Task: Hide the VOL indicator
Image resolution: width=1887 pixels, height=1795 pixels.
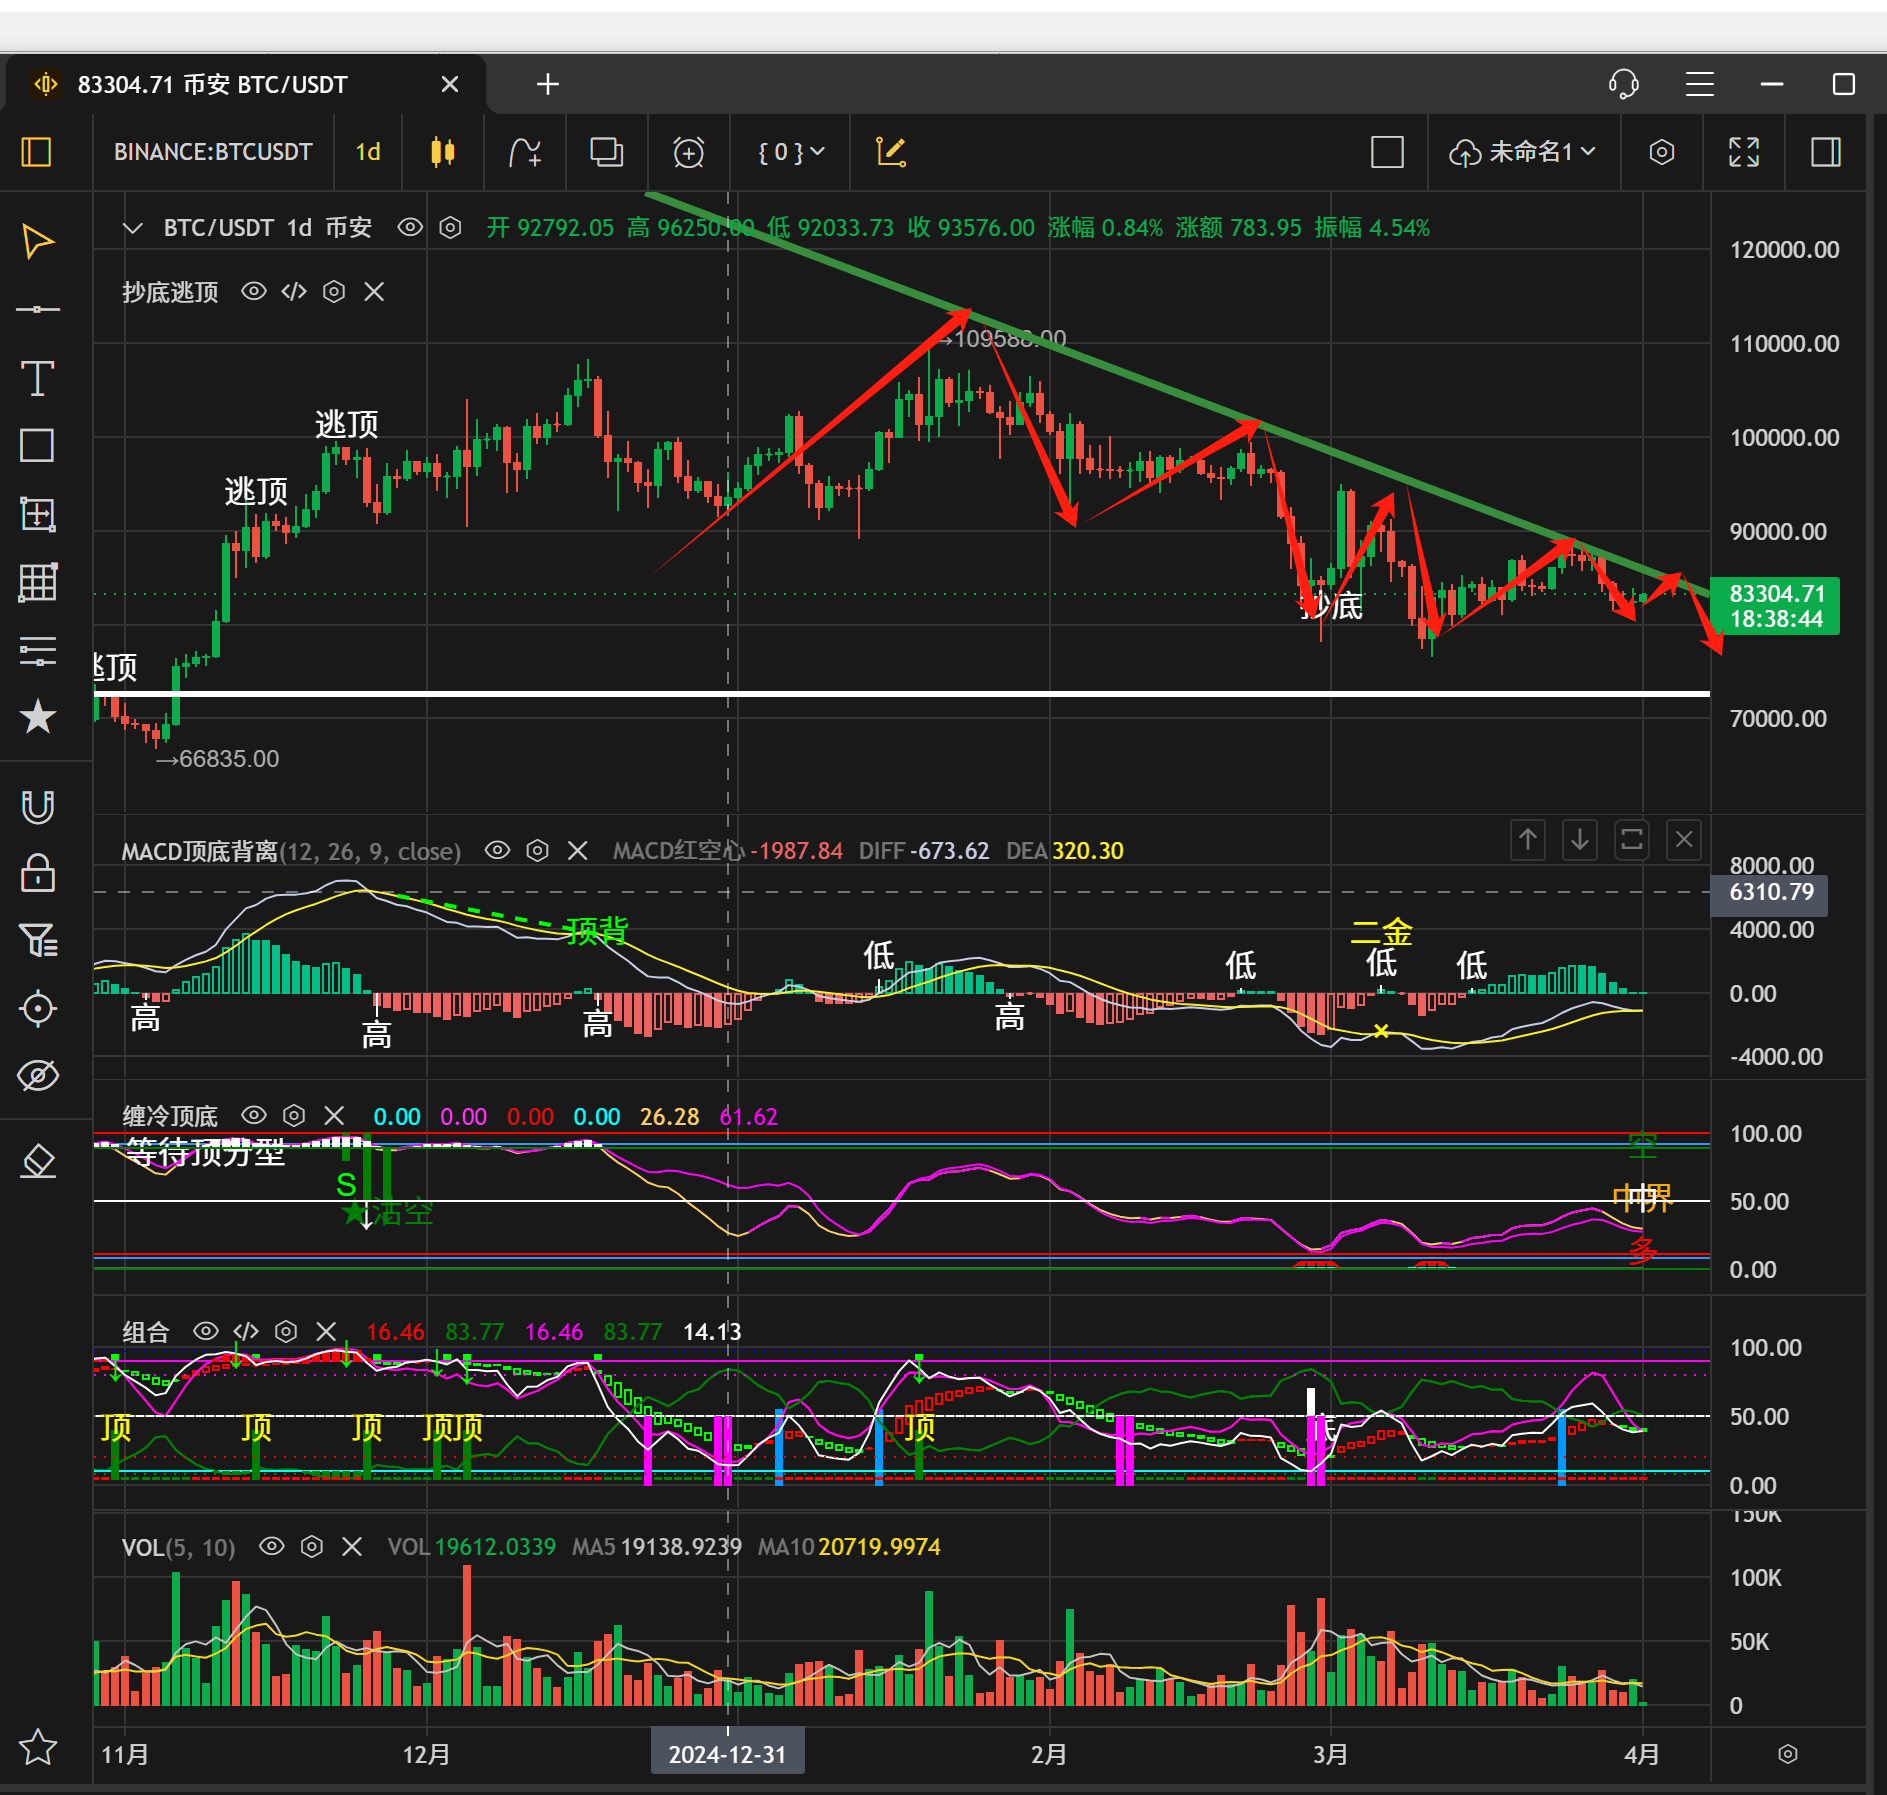Action: click(x=272, y=1546)
